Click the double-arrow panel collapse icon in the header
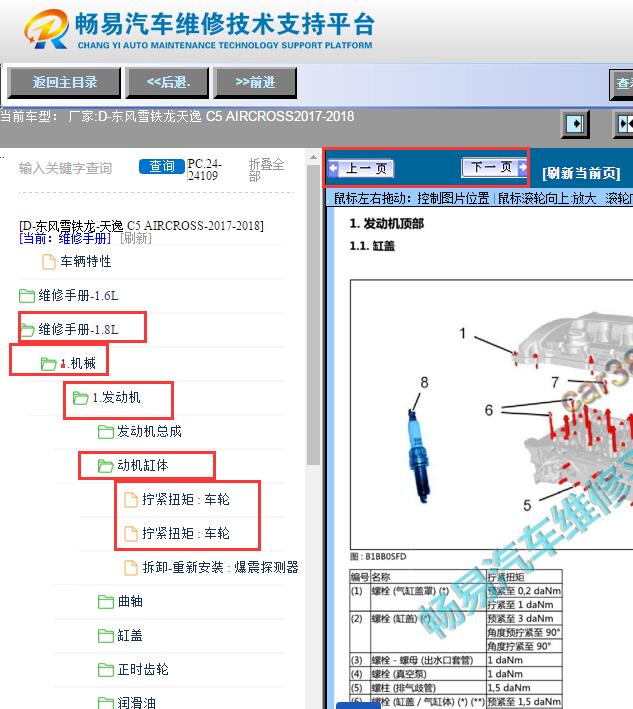 [625, 123]
